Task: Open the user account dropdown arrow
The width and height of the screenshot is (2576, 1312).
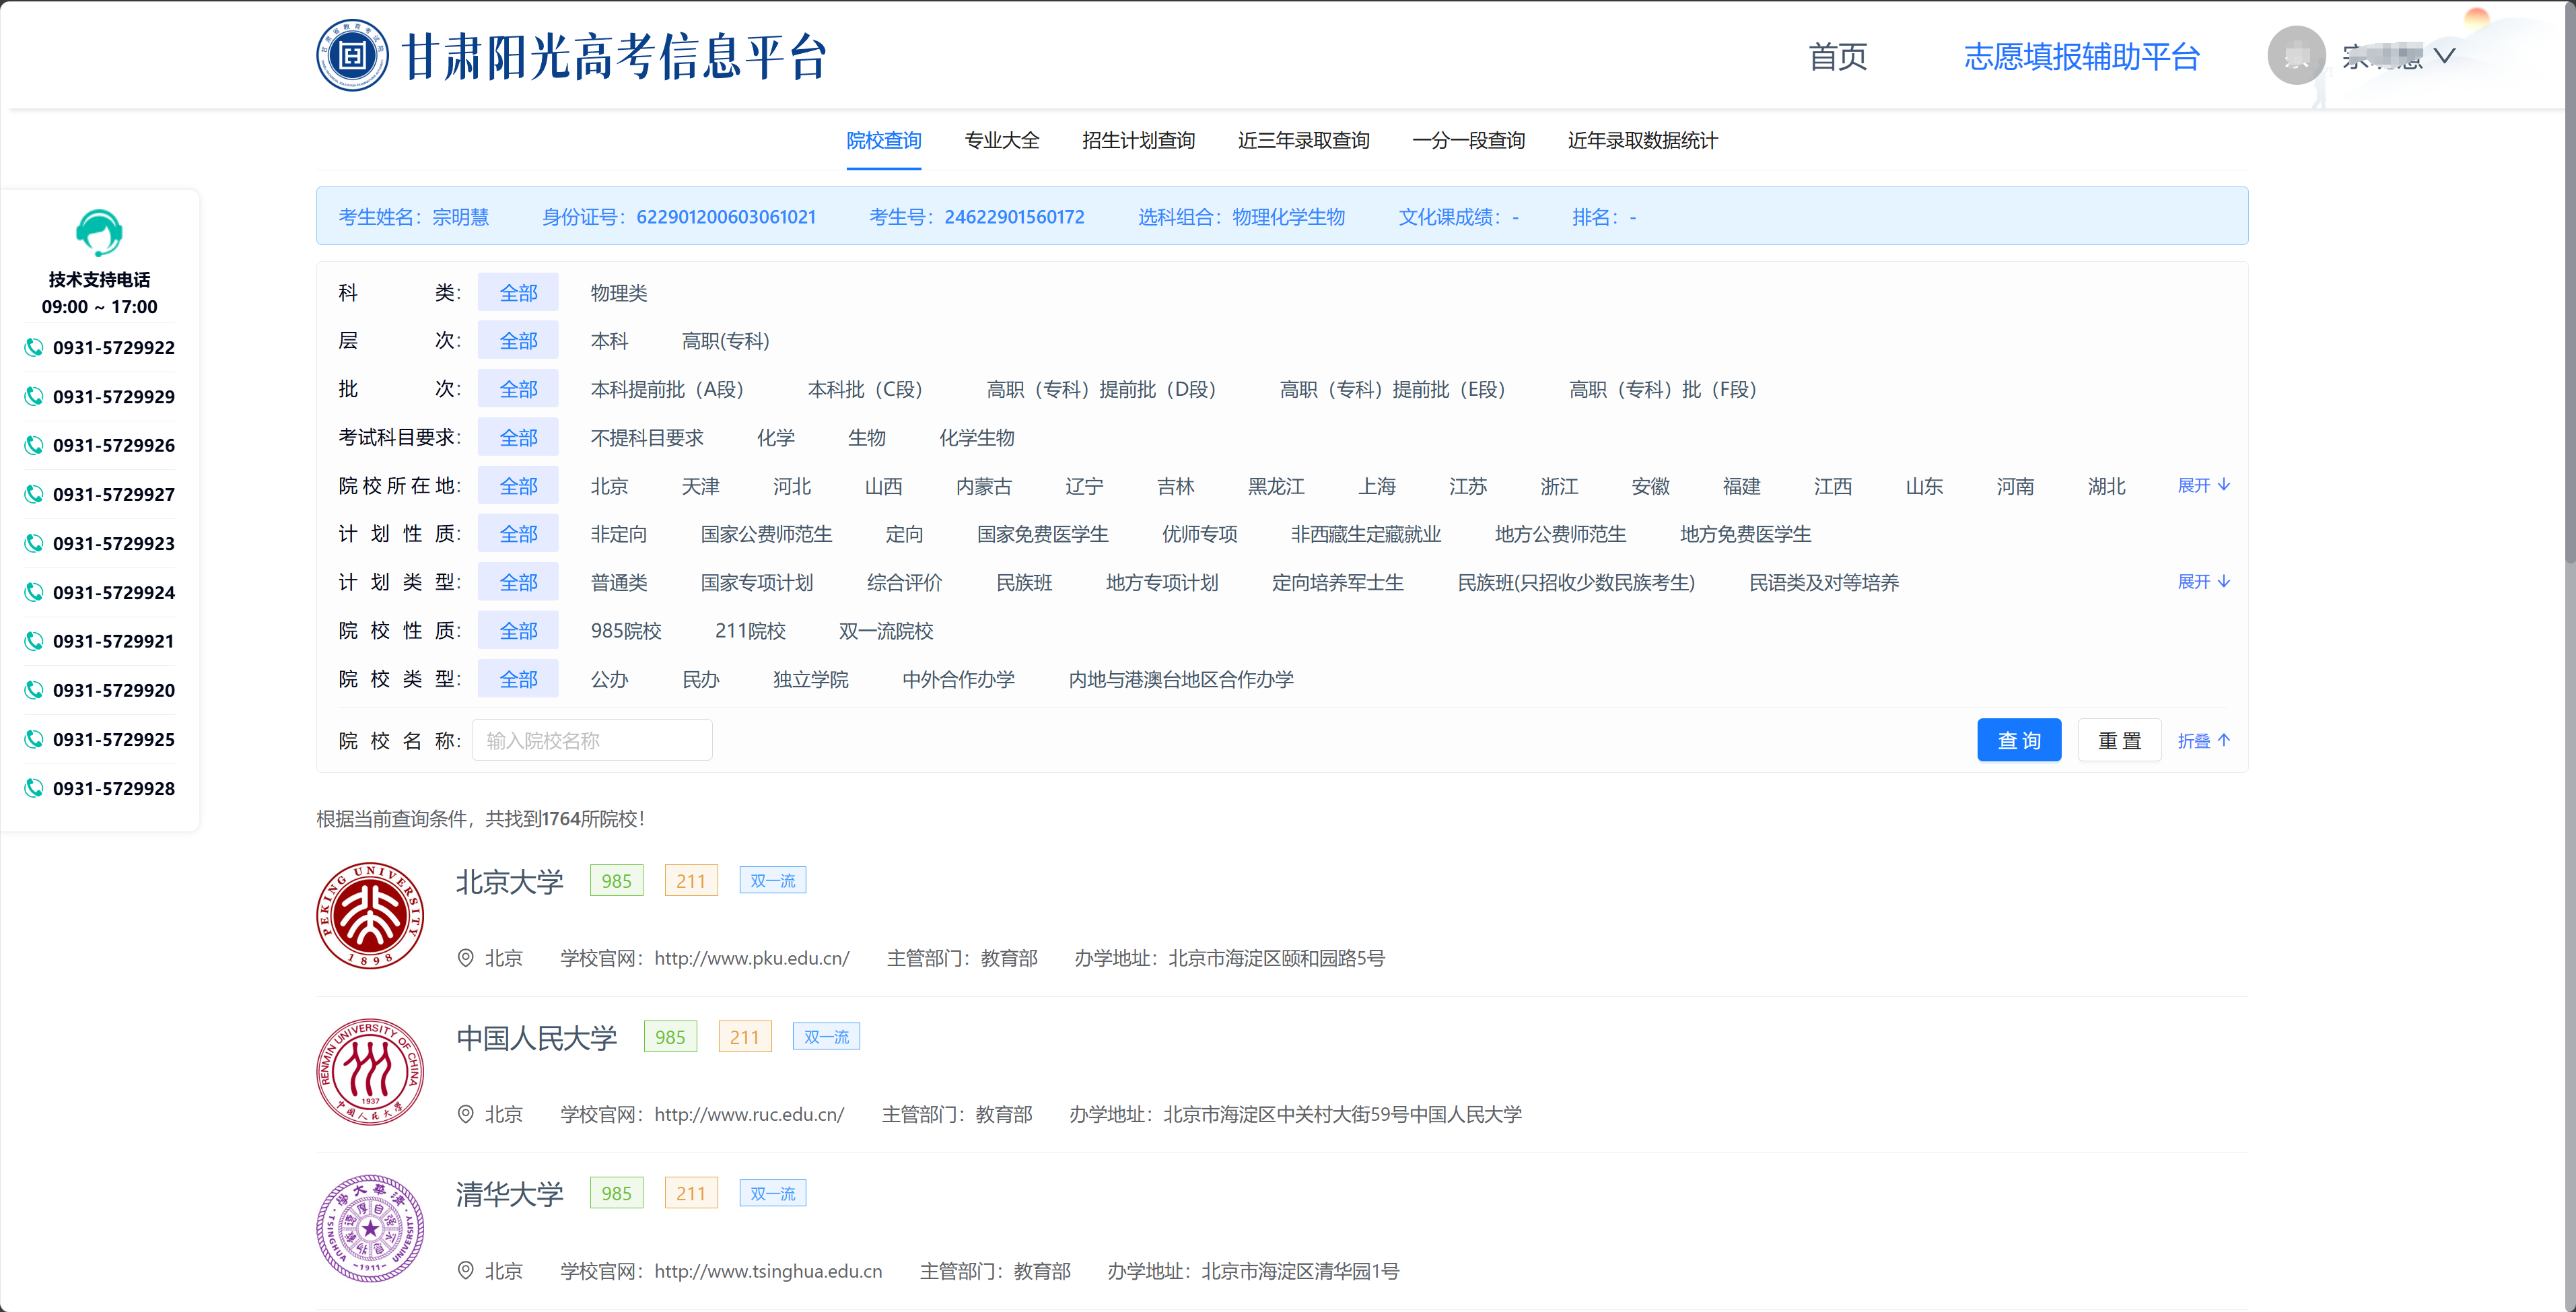Action: (x=2445, y=56)
